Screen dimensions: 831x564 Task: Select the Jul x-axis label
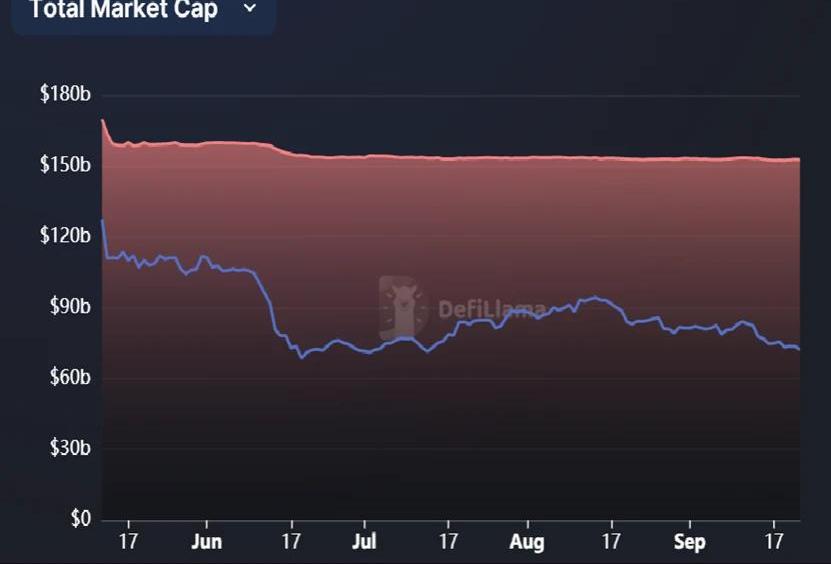click(365, 542)
